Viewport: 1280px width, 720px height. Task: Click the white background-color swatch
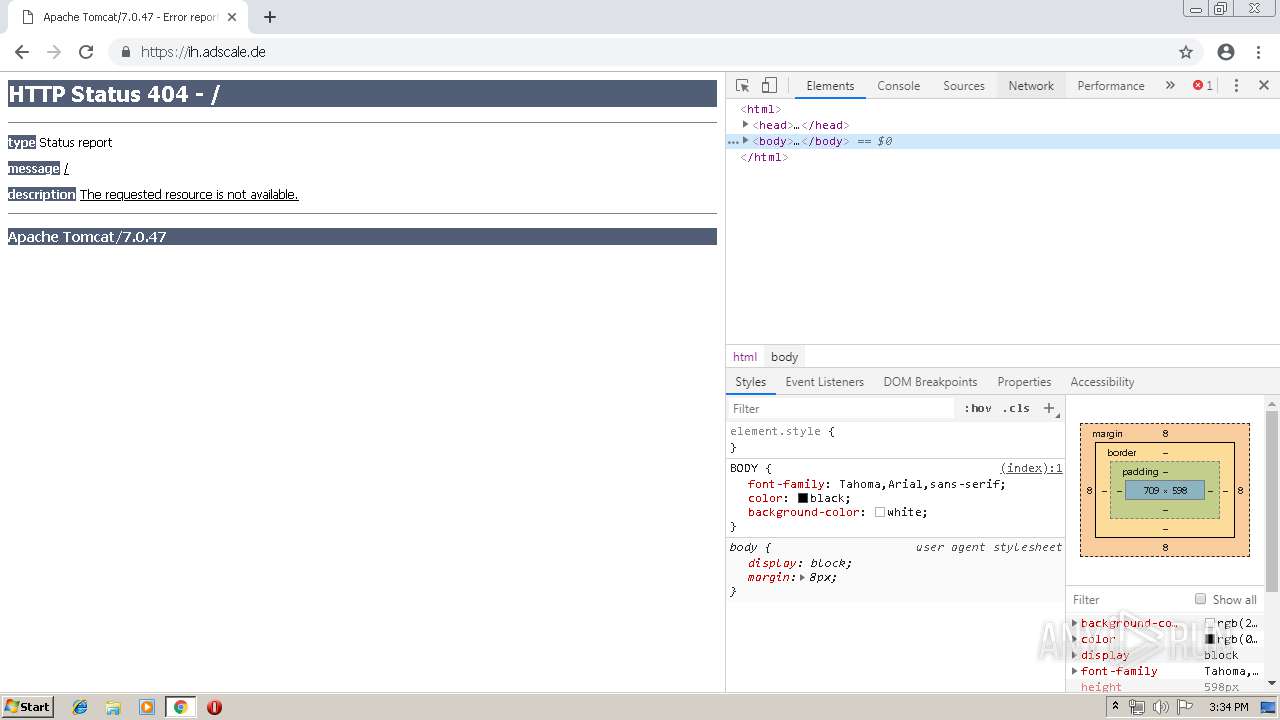[x=880, y=512]
